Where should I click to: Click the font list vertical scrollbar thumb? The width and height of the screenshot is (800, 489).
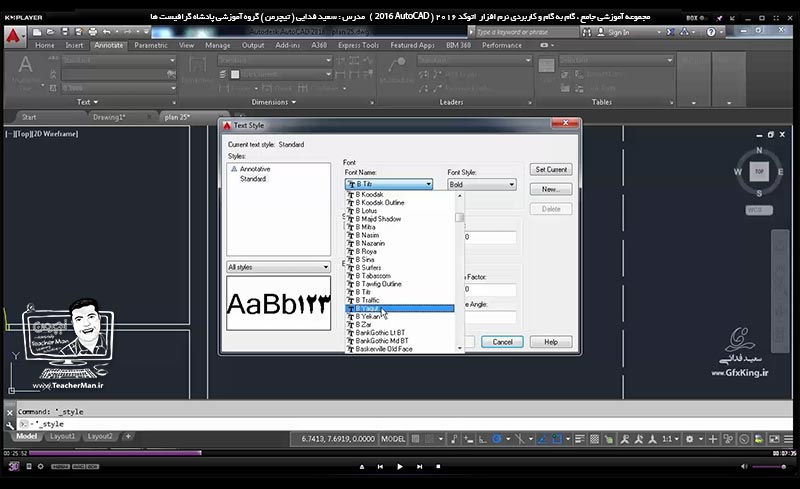459,217
